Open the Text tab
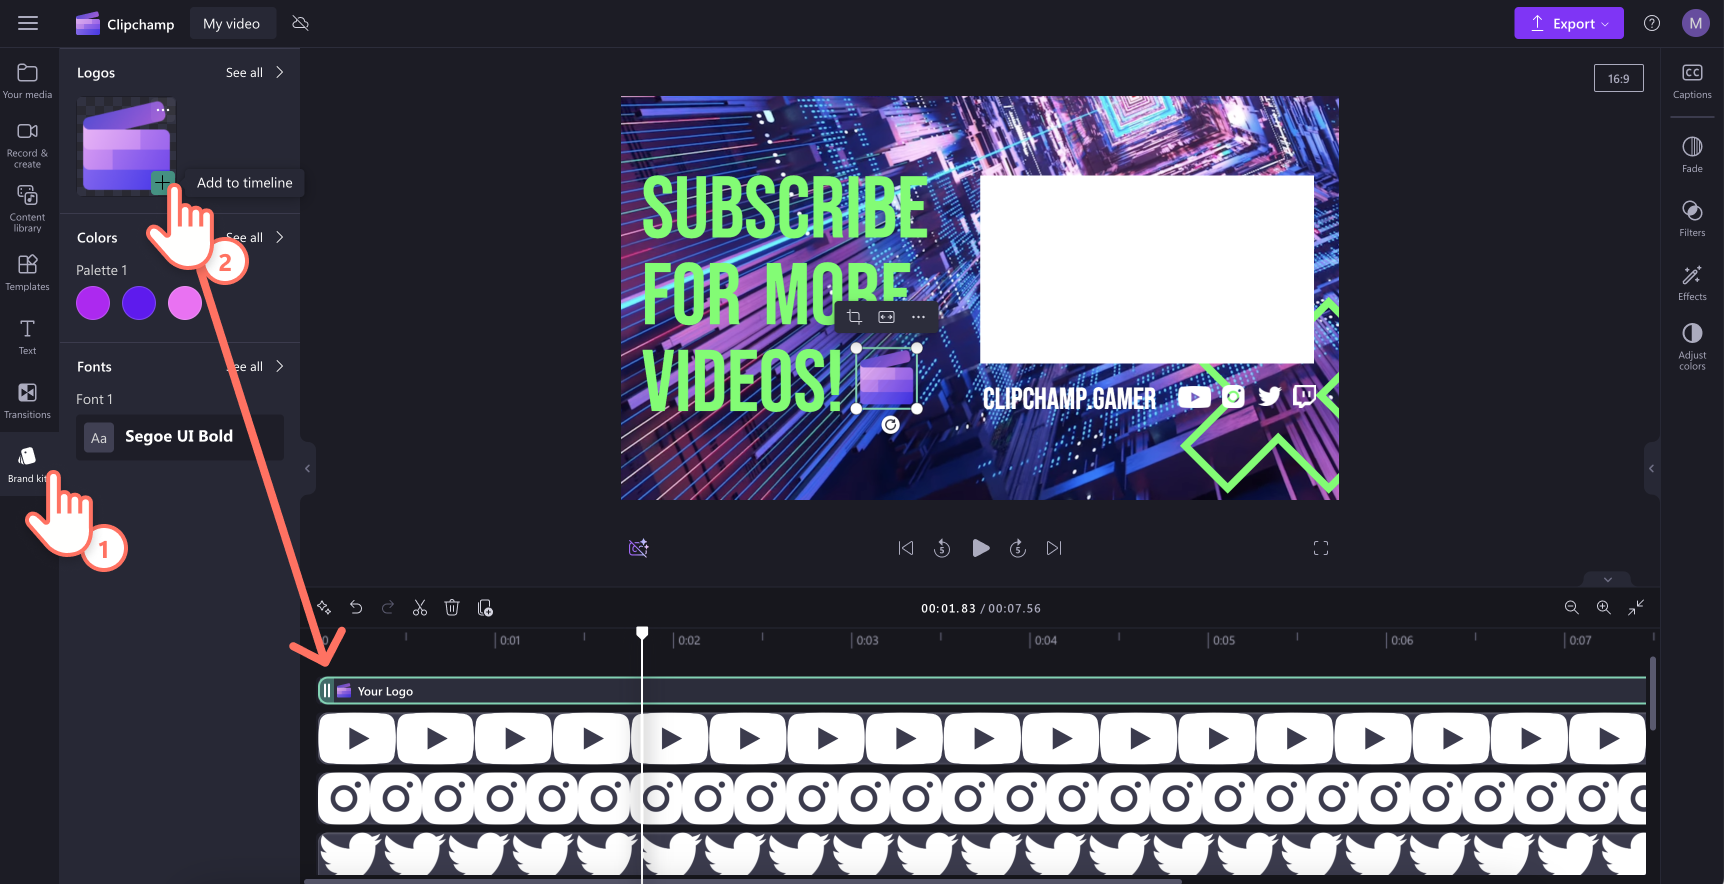Screen dimensions: 1724x884 click(x=28, y=336)
